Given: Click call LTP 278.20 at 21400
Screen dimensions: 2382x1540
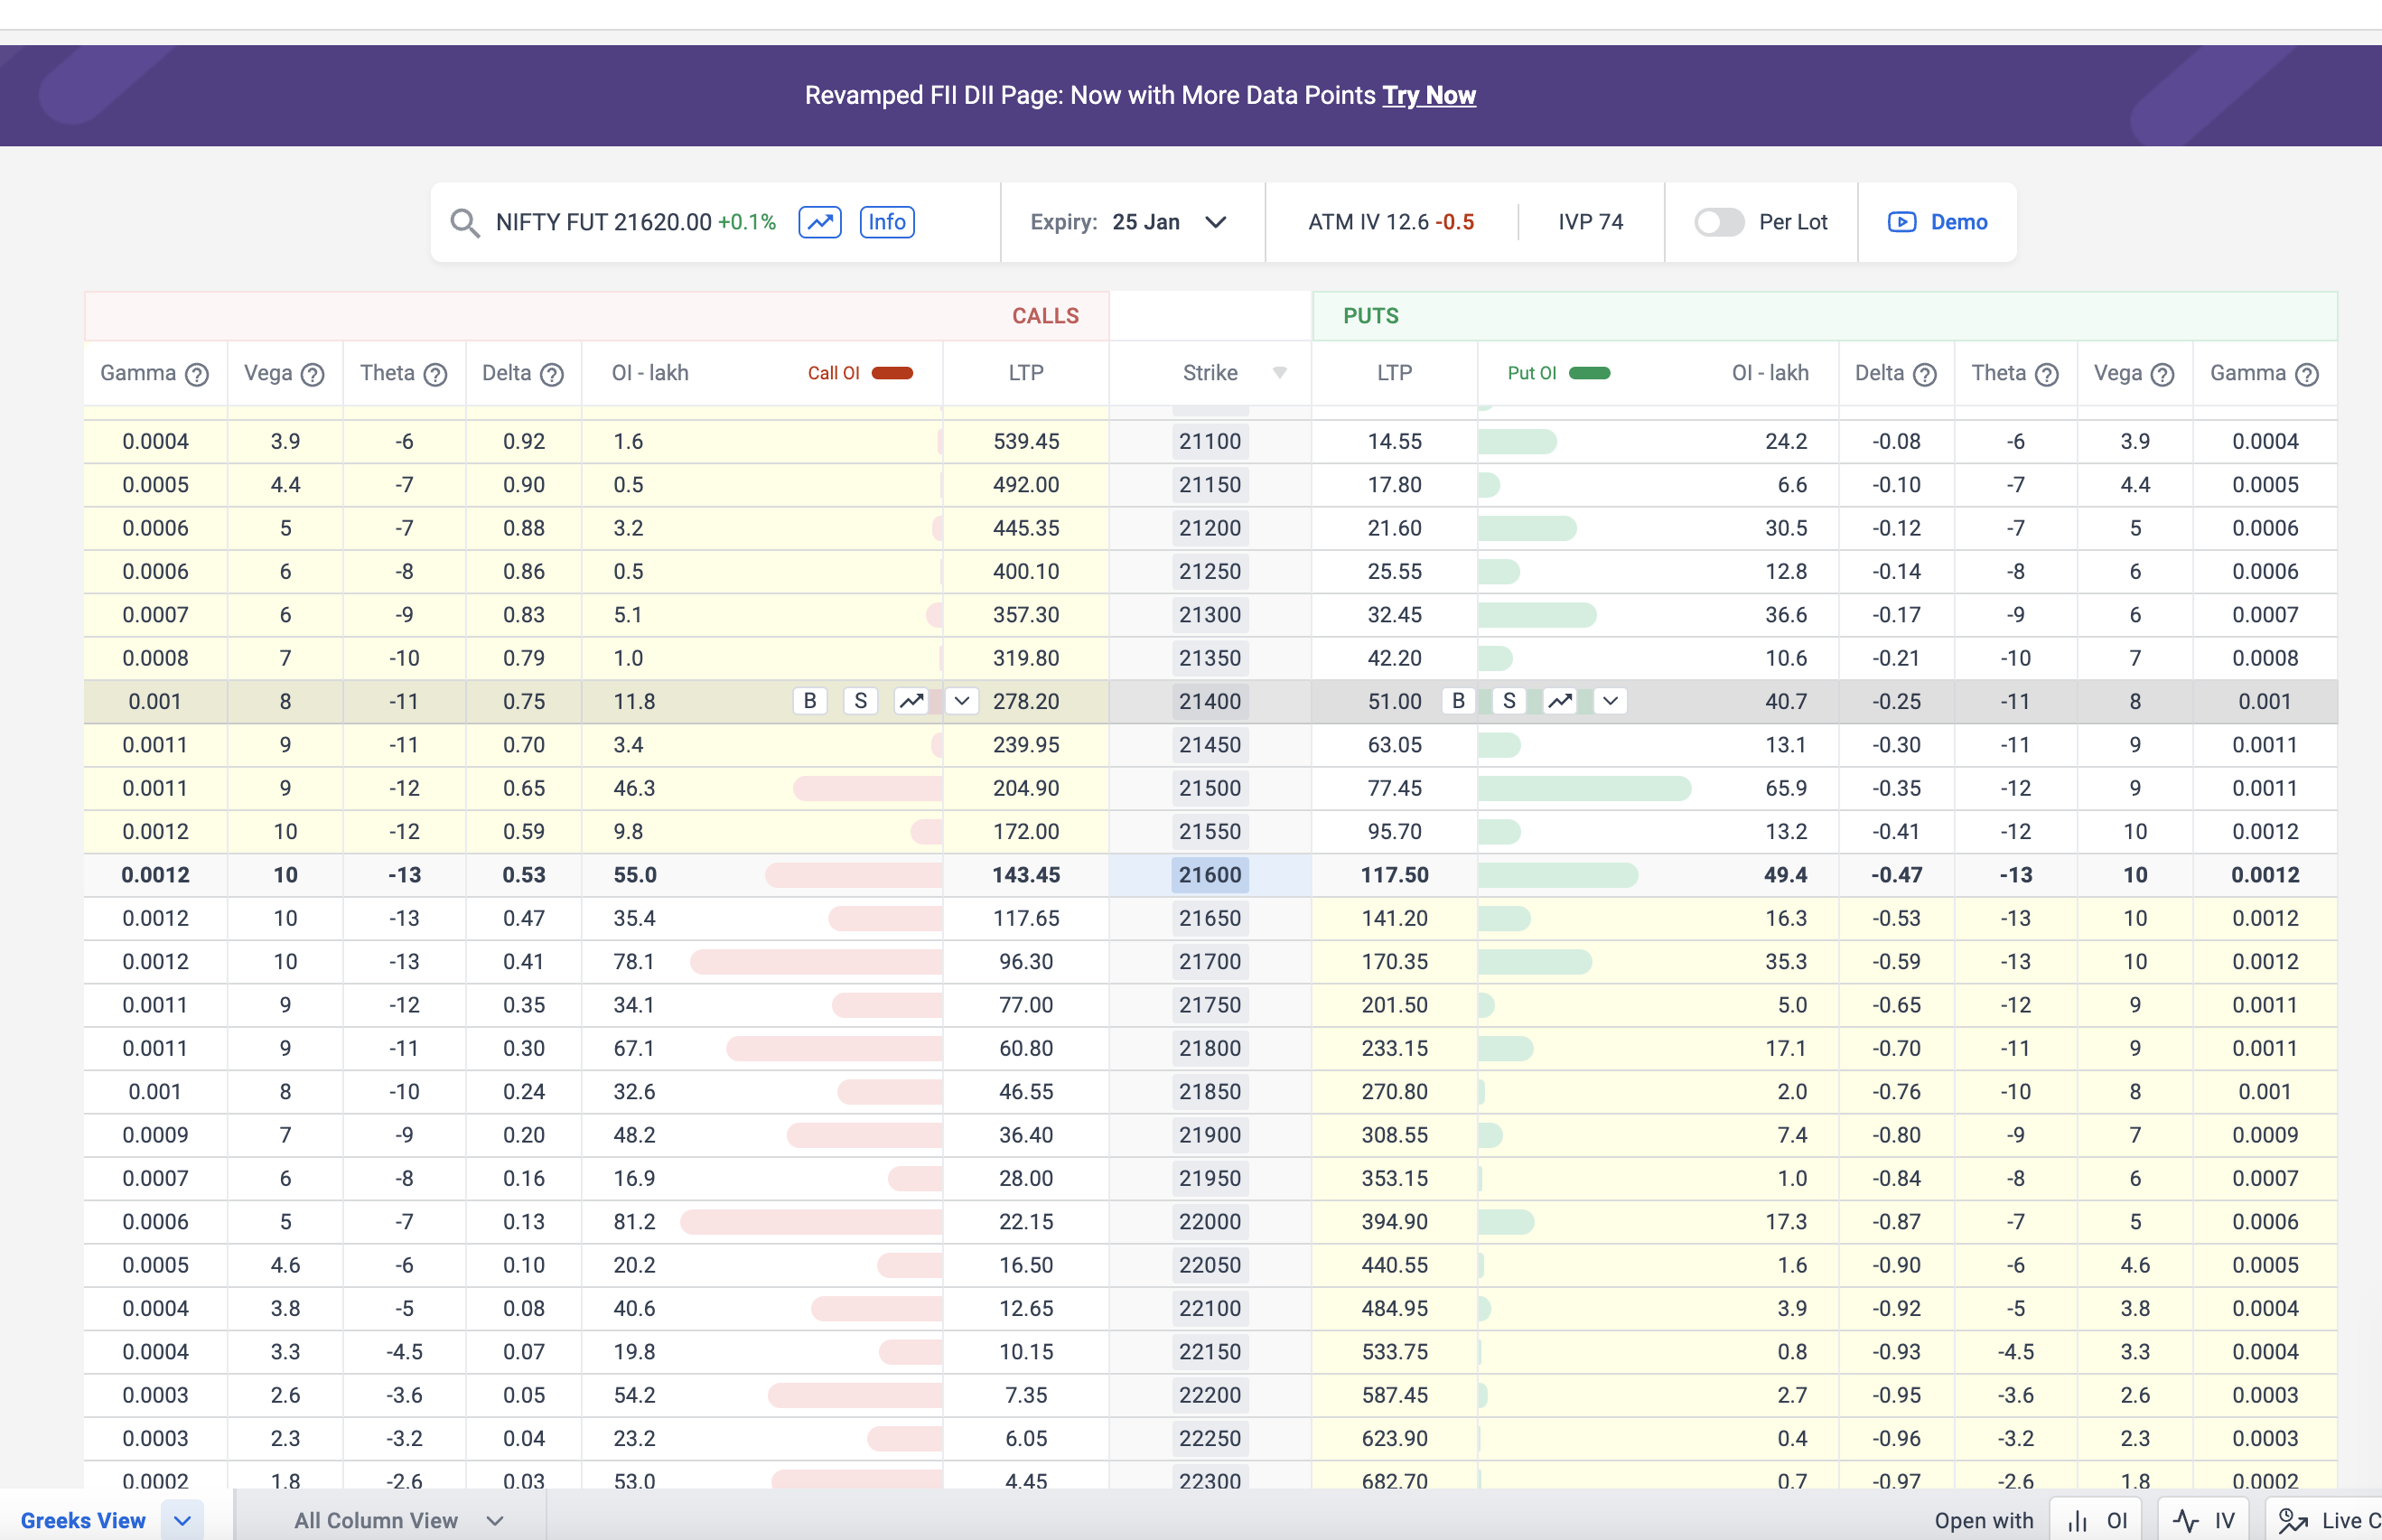Looking at the screenshot, I should [1026, 701].
